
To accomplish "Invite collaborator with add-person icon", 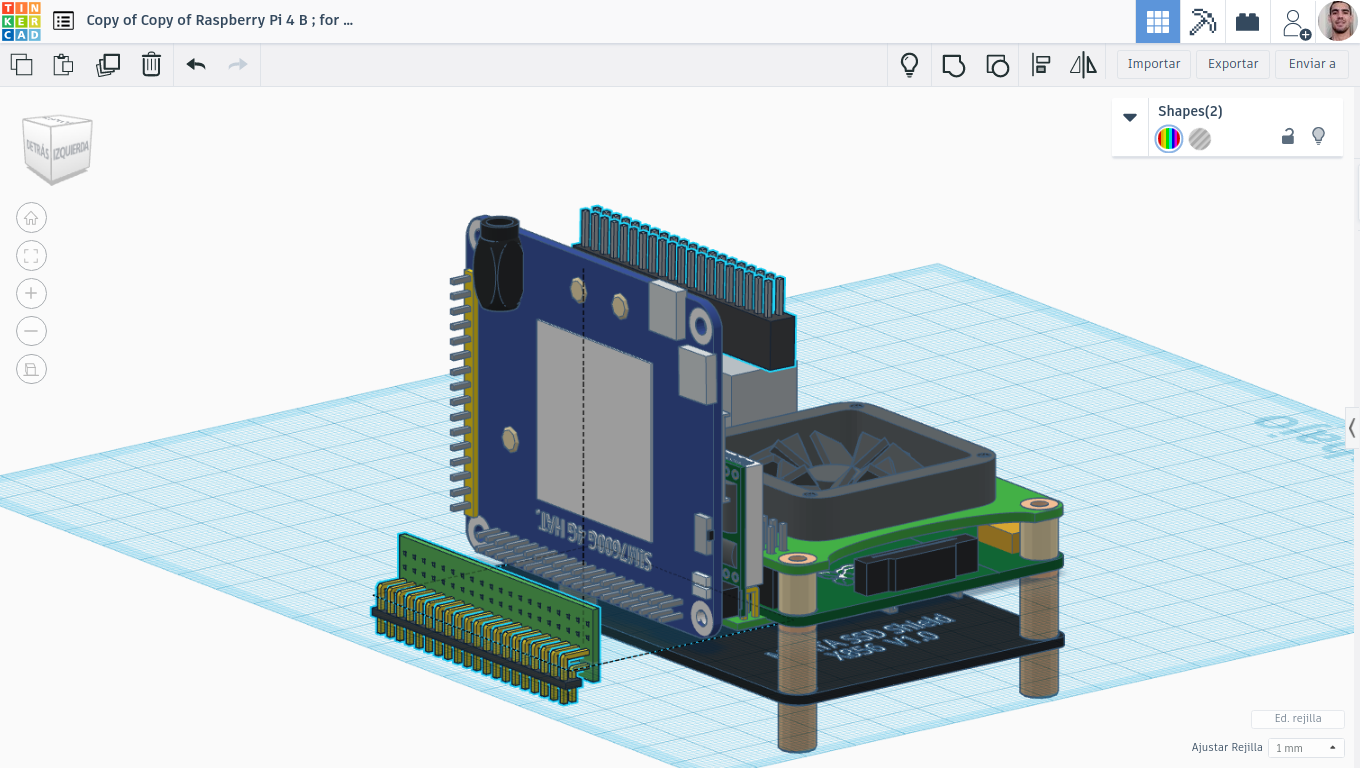I will [x=1295, y=22].
